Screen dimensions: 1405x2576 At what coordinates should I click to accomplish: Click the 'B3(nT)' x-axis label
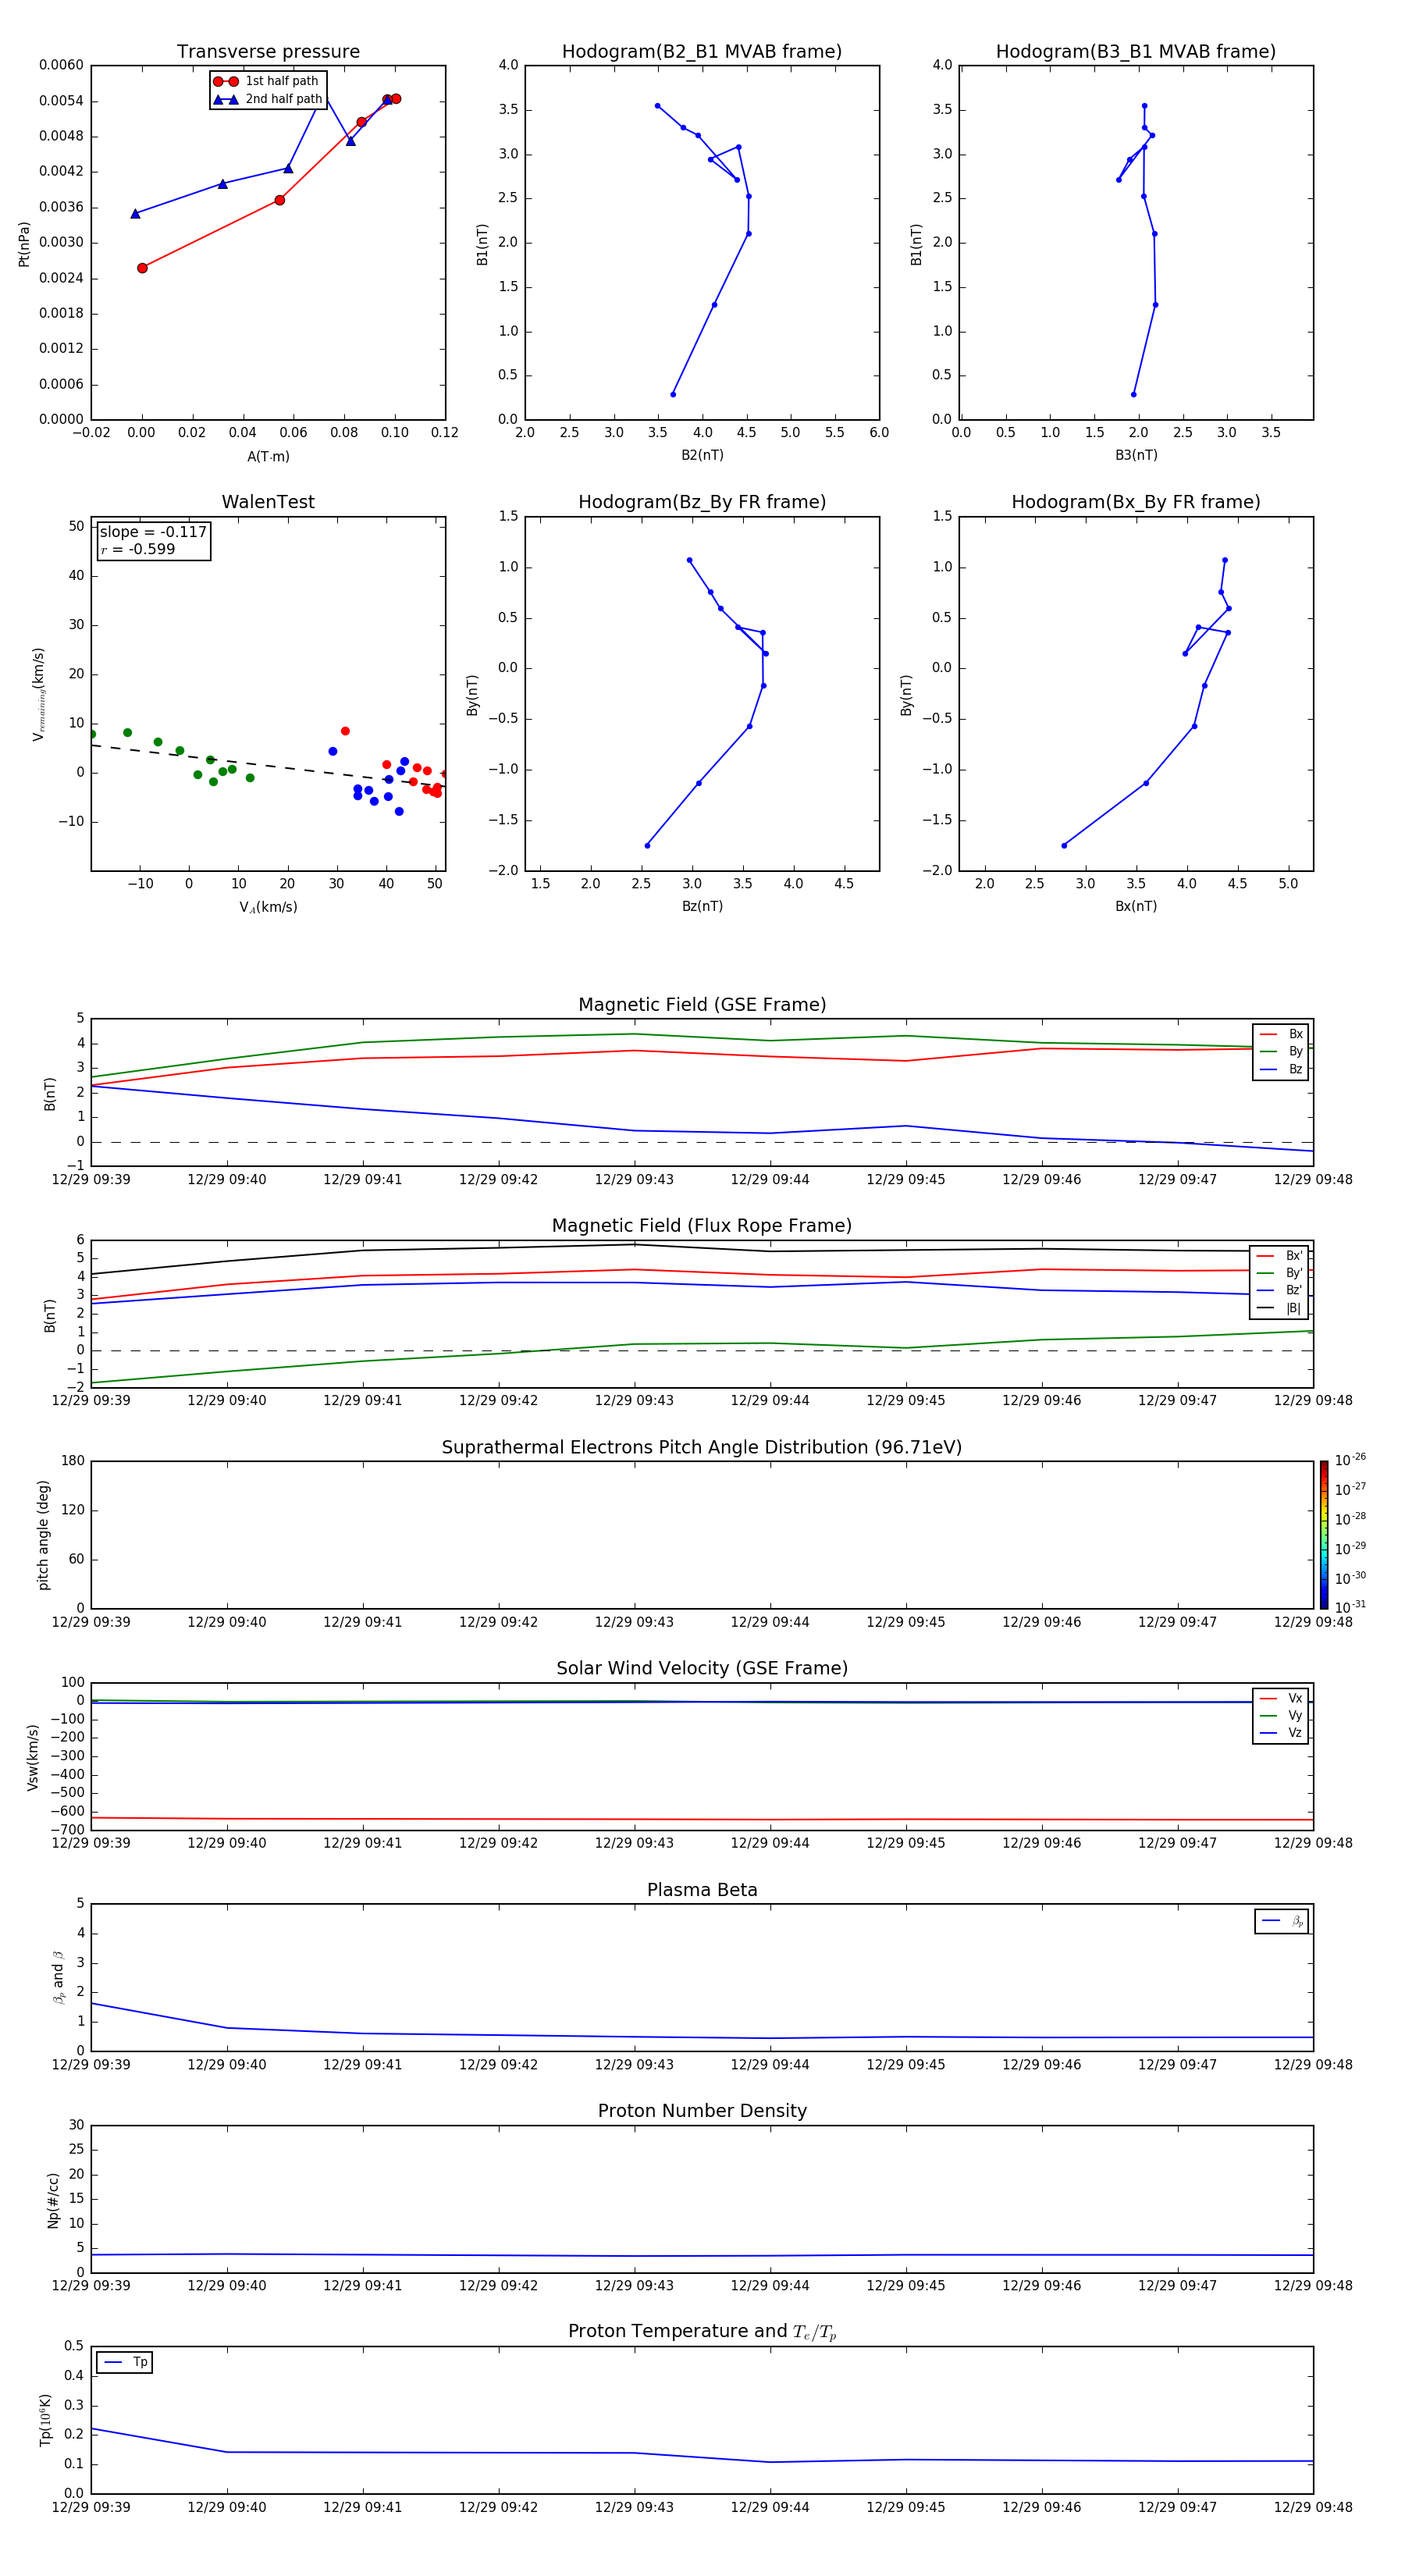tap(1136, 455)
